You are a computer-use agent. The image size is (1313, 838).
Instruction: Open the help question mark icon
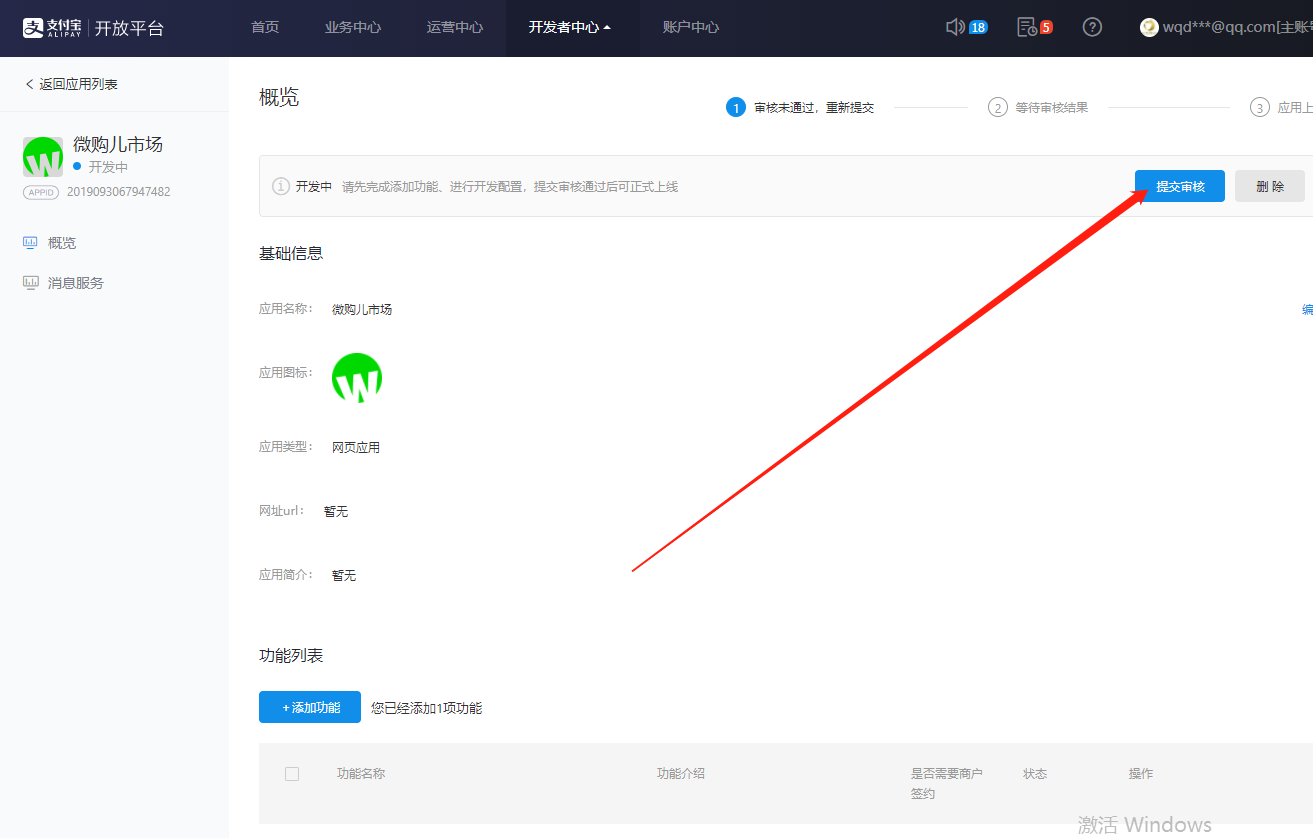[x=1092, y=27]
